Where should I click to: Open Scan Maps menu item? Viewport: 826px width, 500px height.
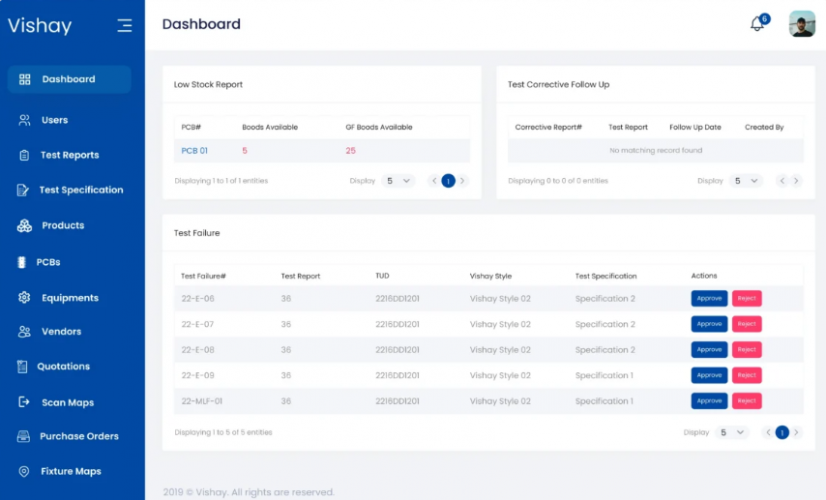click(x=69, y=403)
